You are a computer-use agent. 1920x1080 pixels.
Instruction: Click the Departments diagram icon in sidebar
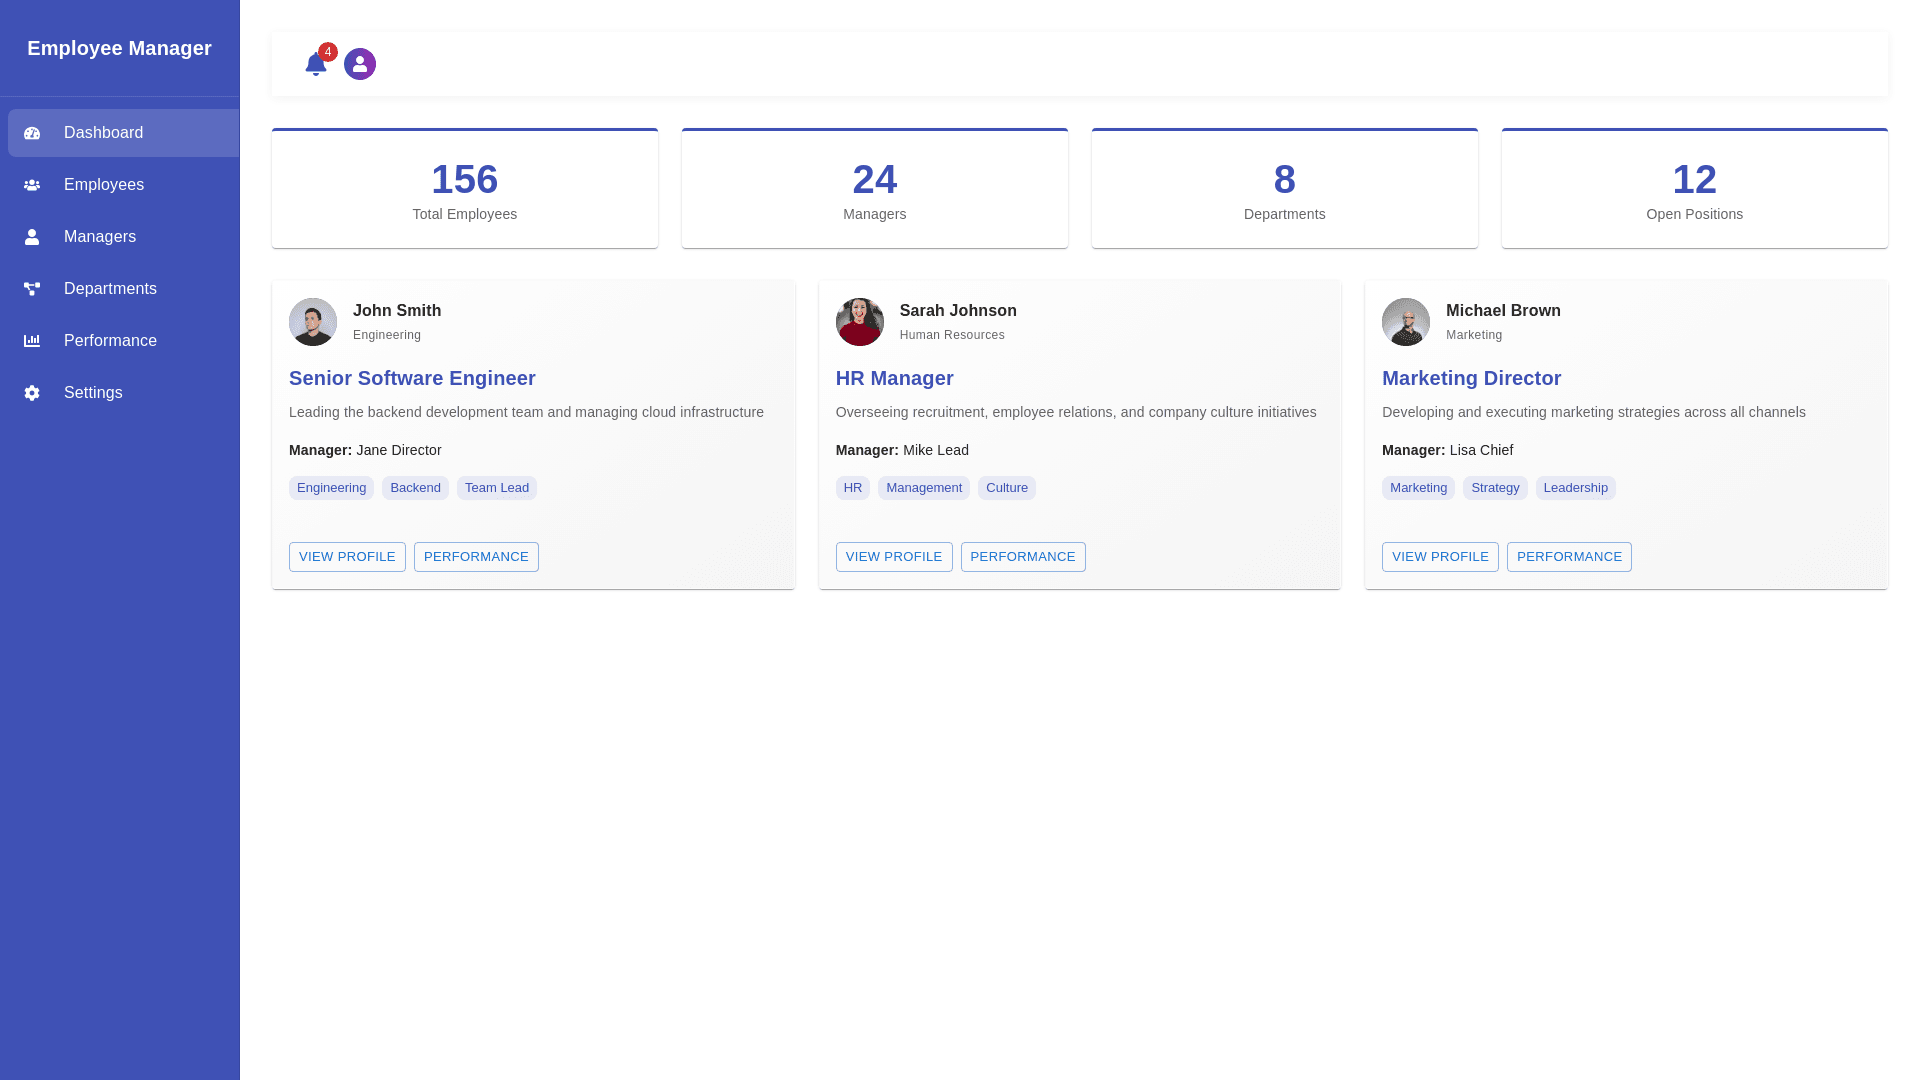point(32,289)
